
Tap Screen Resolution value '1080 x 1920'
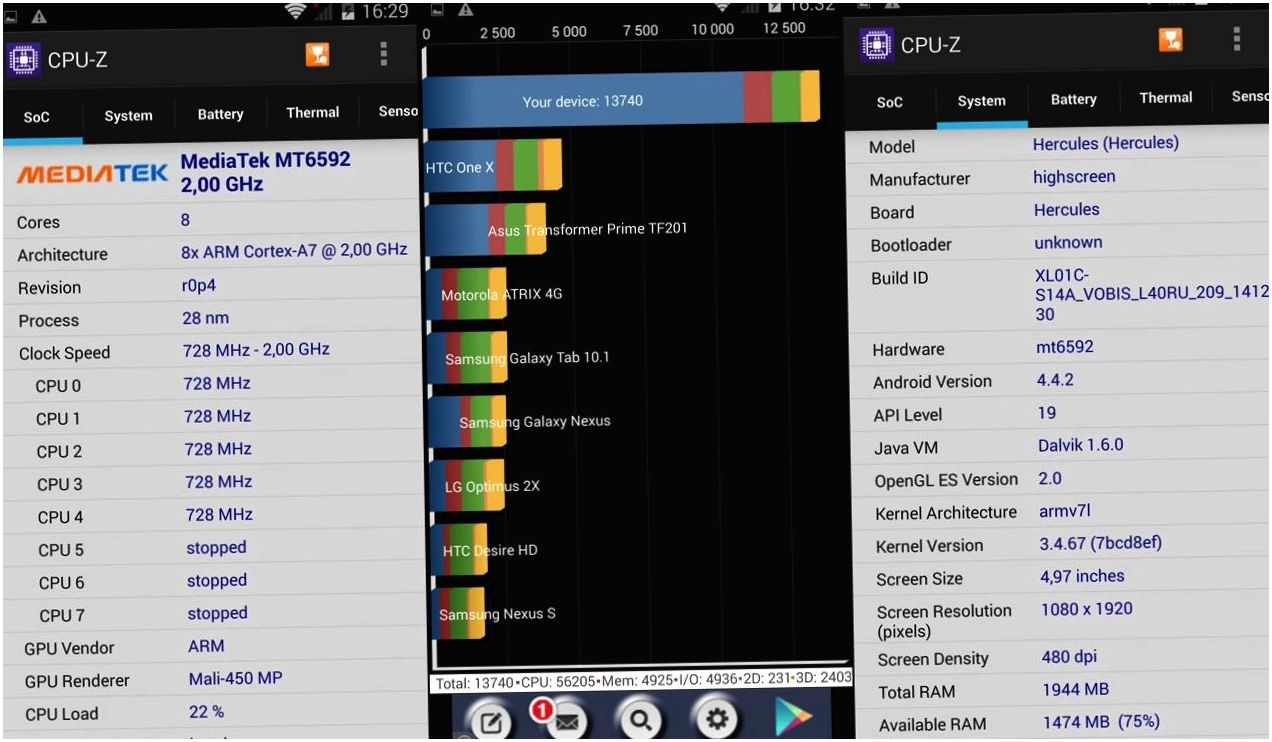point(1087,609)
